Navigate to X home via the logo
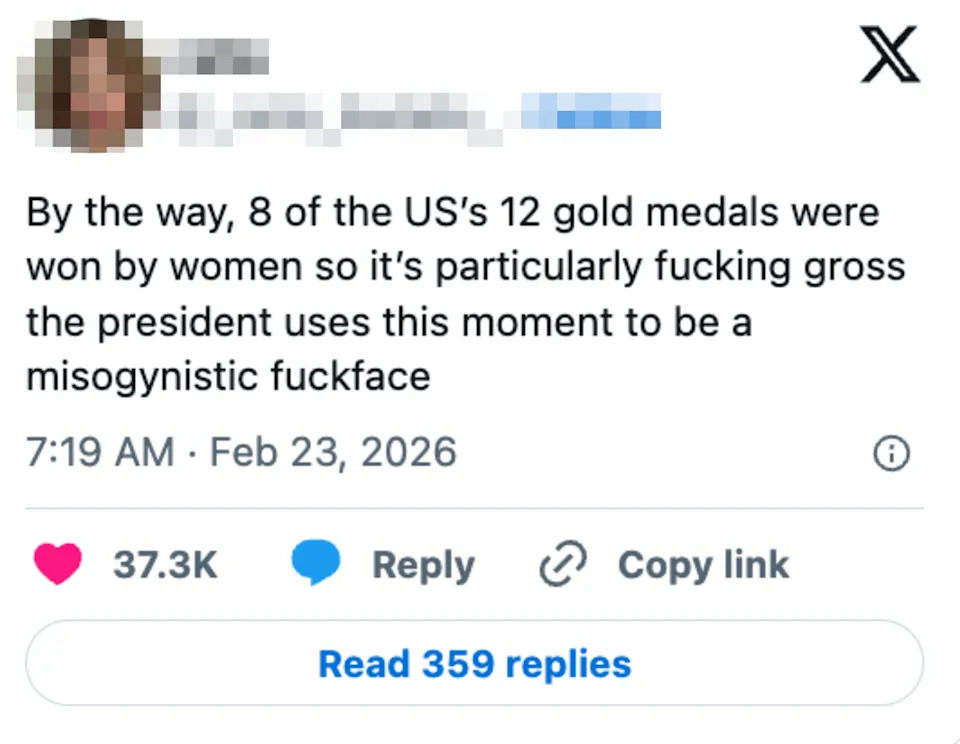Screen dimensions: 960x744 [x=889, y=54]
